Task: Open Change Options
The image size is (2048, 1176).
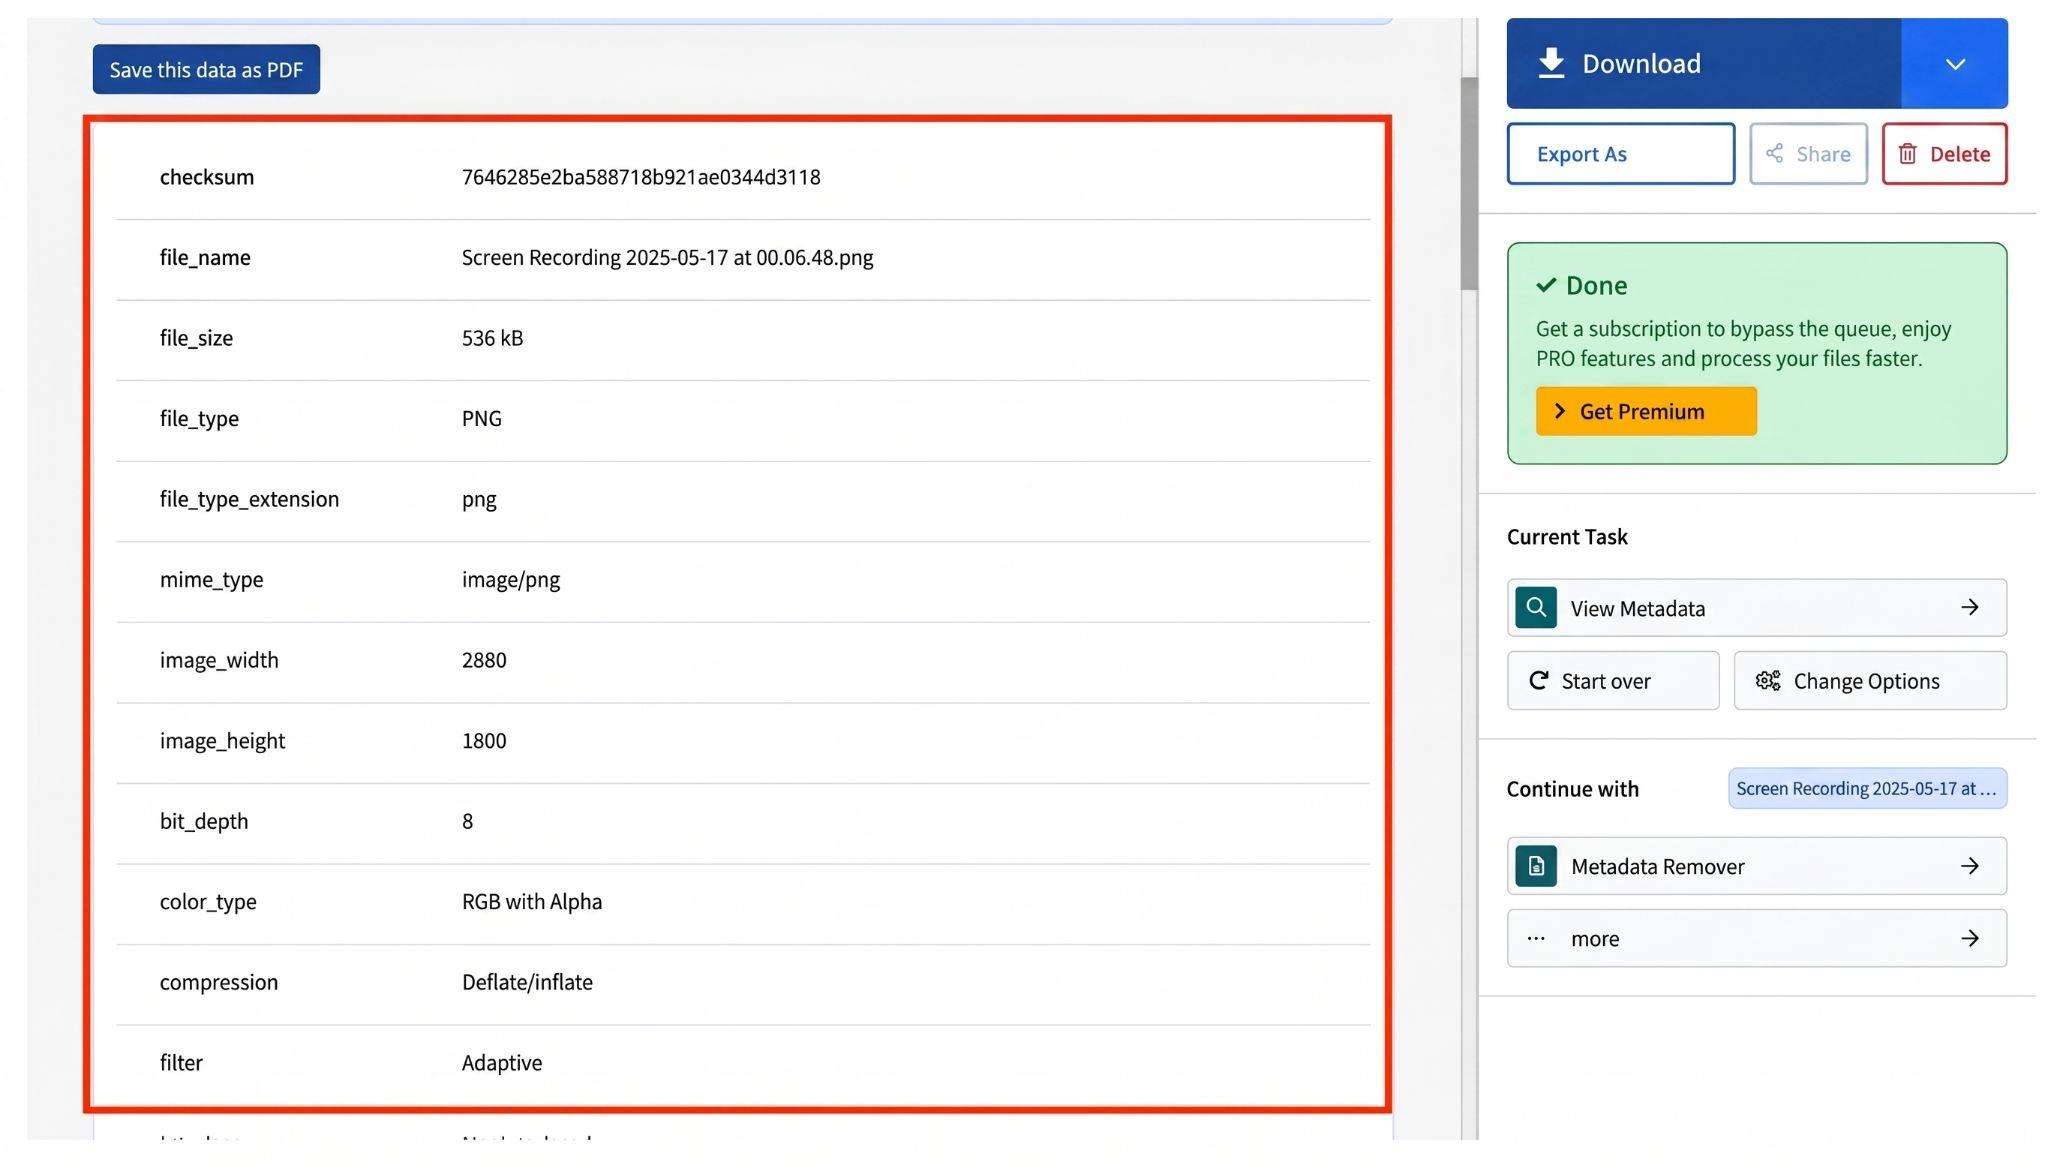Action: pos(1870,681)
